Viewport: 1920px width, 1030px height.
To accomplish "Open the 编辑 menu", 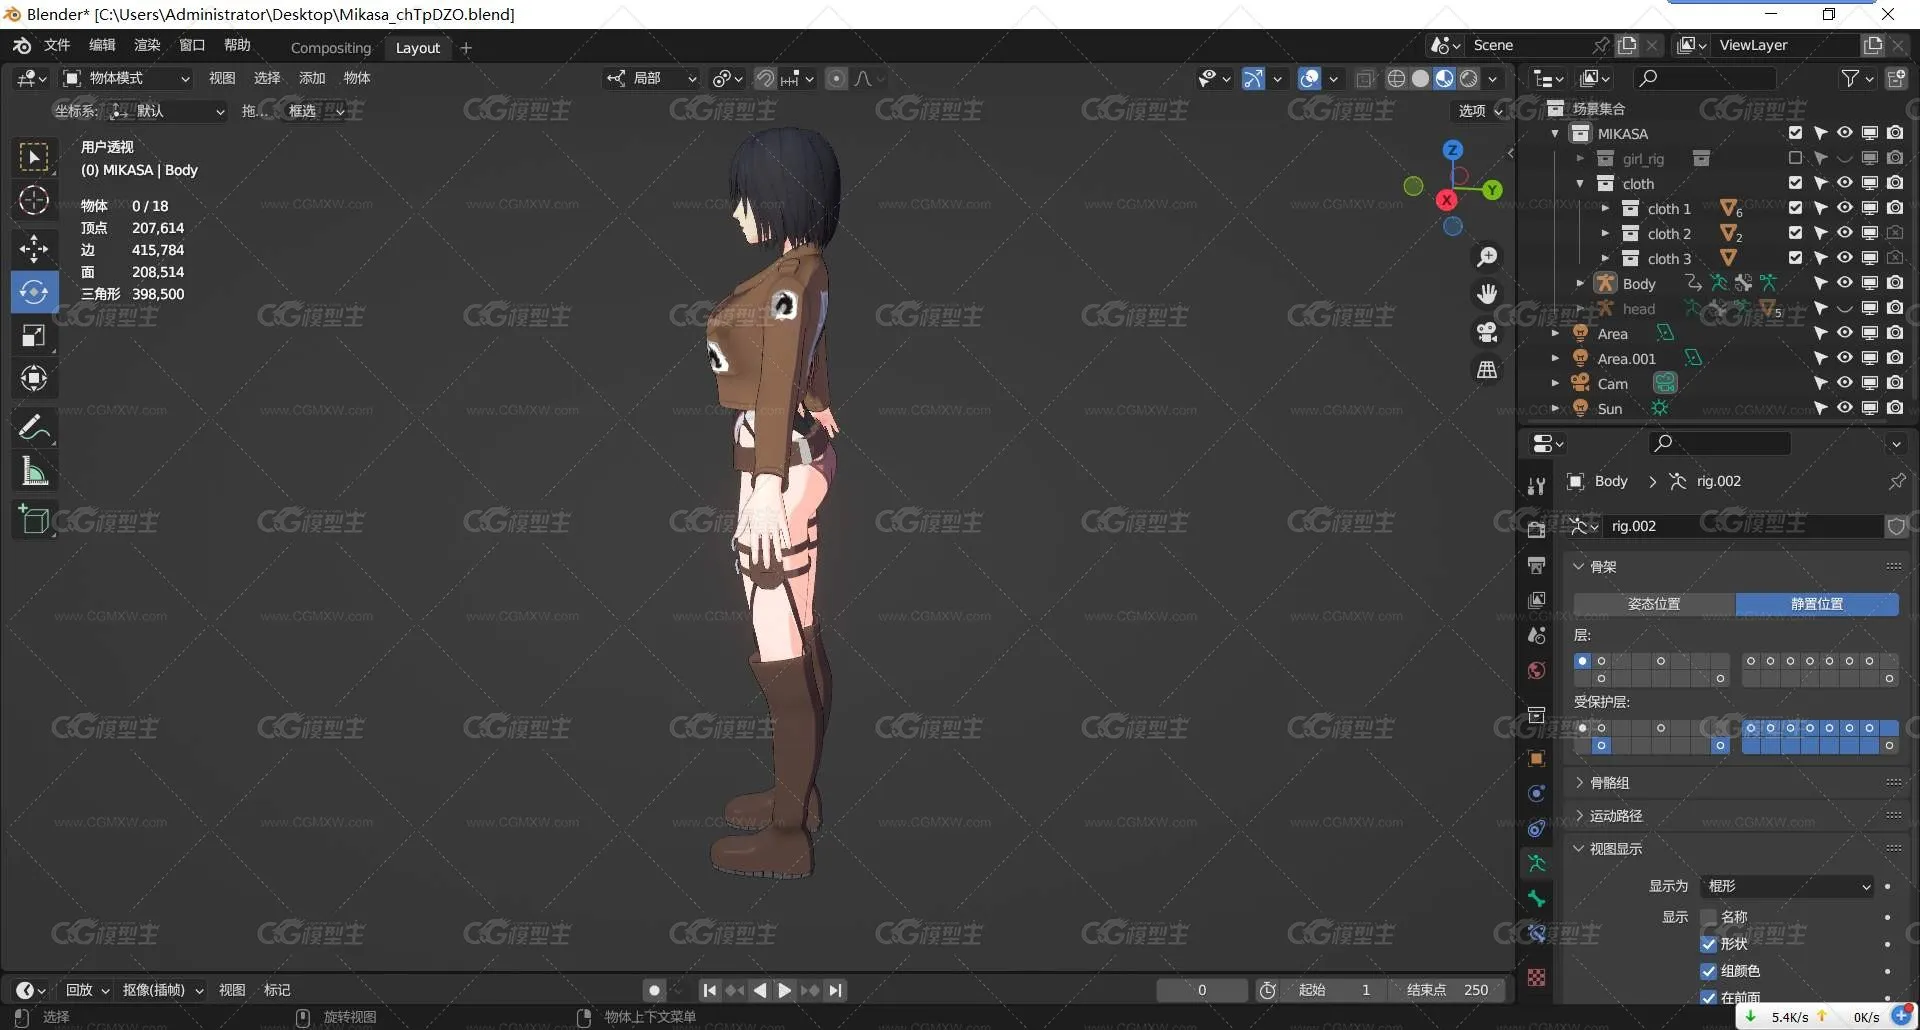I will pos(102,45).
